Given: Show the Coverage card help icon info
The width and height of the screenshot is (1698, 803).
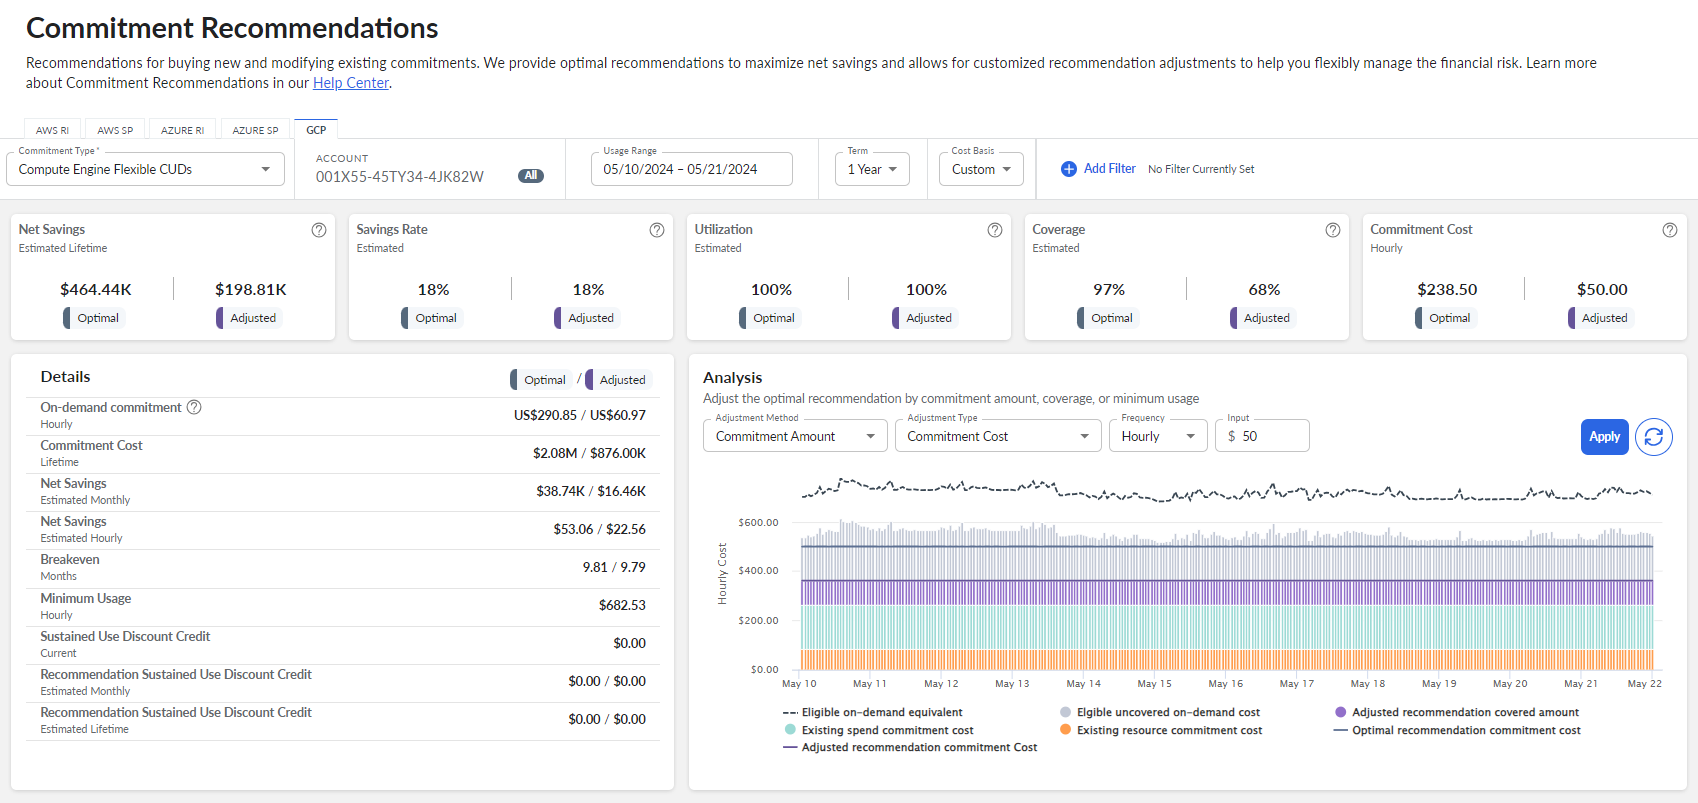Looking at the screenshot, I should click(x=1333, y=230).
